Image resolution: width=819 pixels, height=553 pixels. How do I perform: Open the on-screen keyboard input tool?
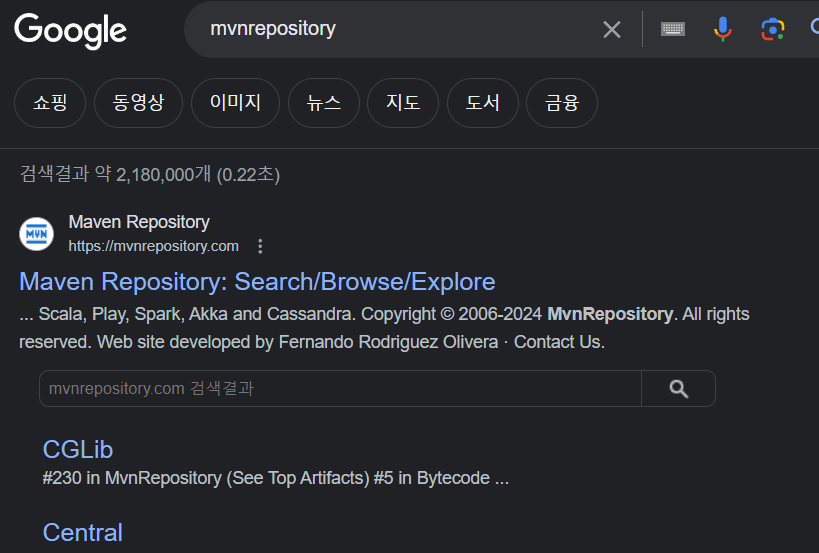[673, 29]
